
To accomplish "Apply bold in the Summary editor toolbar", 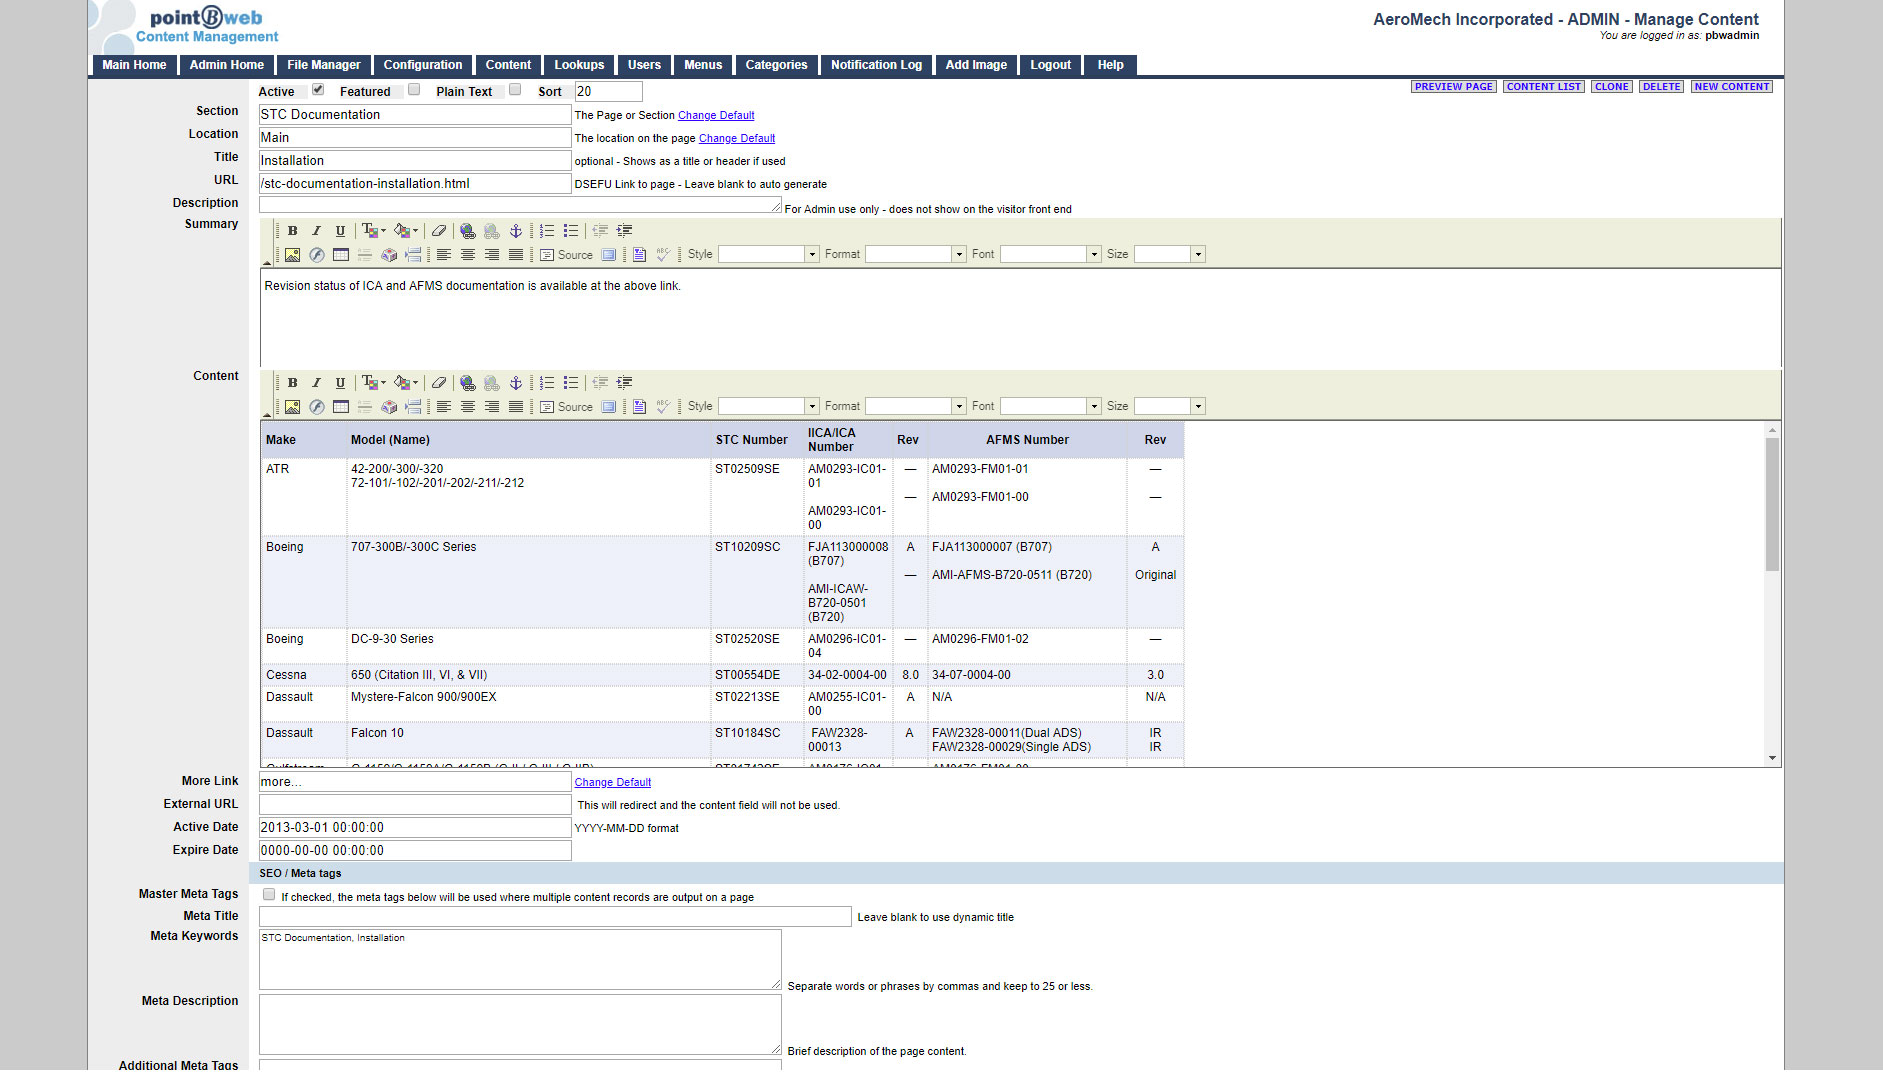I will (292, 231).
